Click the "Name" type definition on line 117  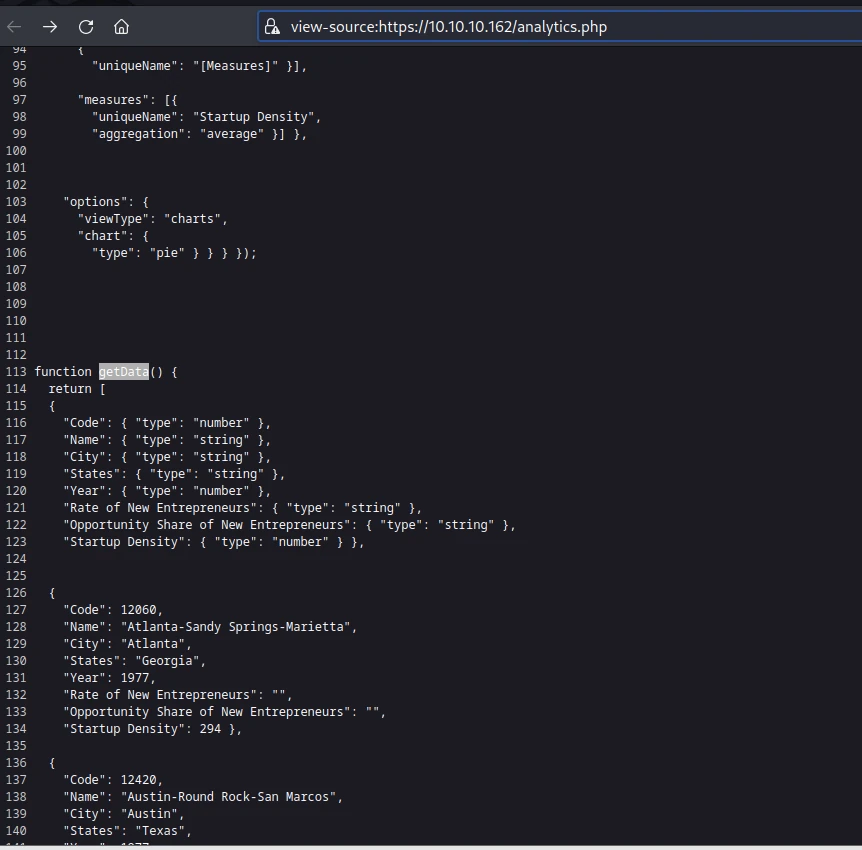pos(167,440)
